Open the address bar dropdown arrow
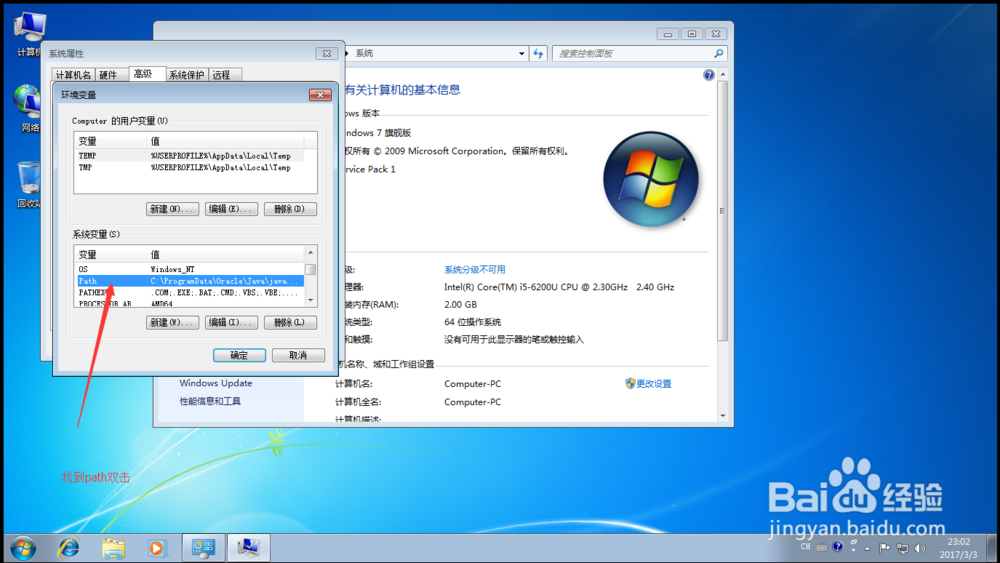 tap(522, 54)
